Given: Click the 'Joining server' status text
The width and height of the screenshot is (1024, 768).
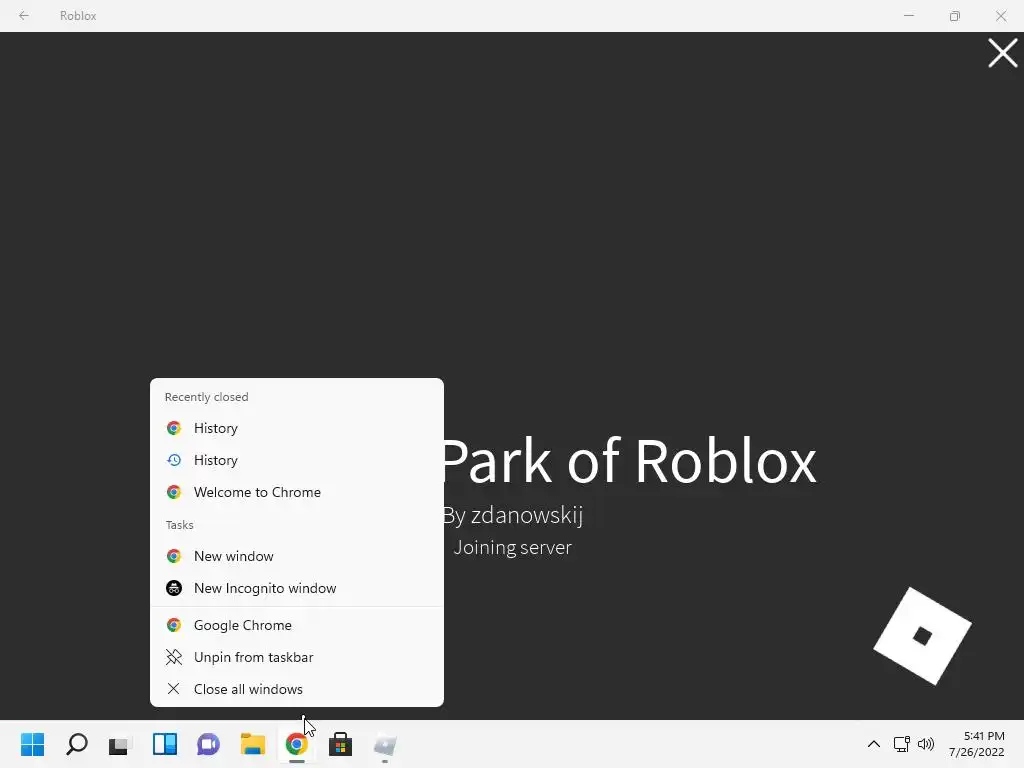Looking at the screenshot, I should [513, 547].
